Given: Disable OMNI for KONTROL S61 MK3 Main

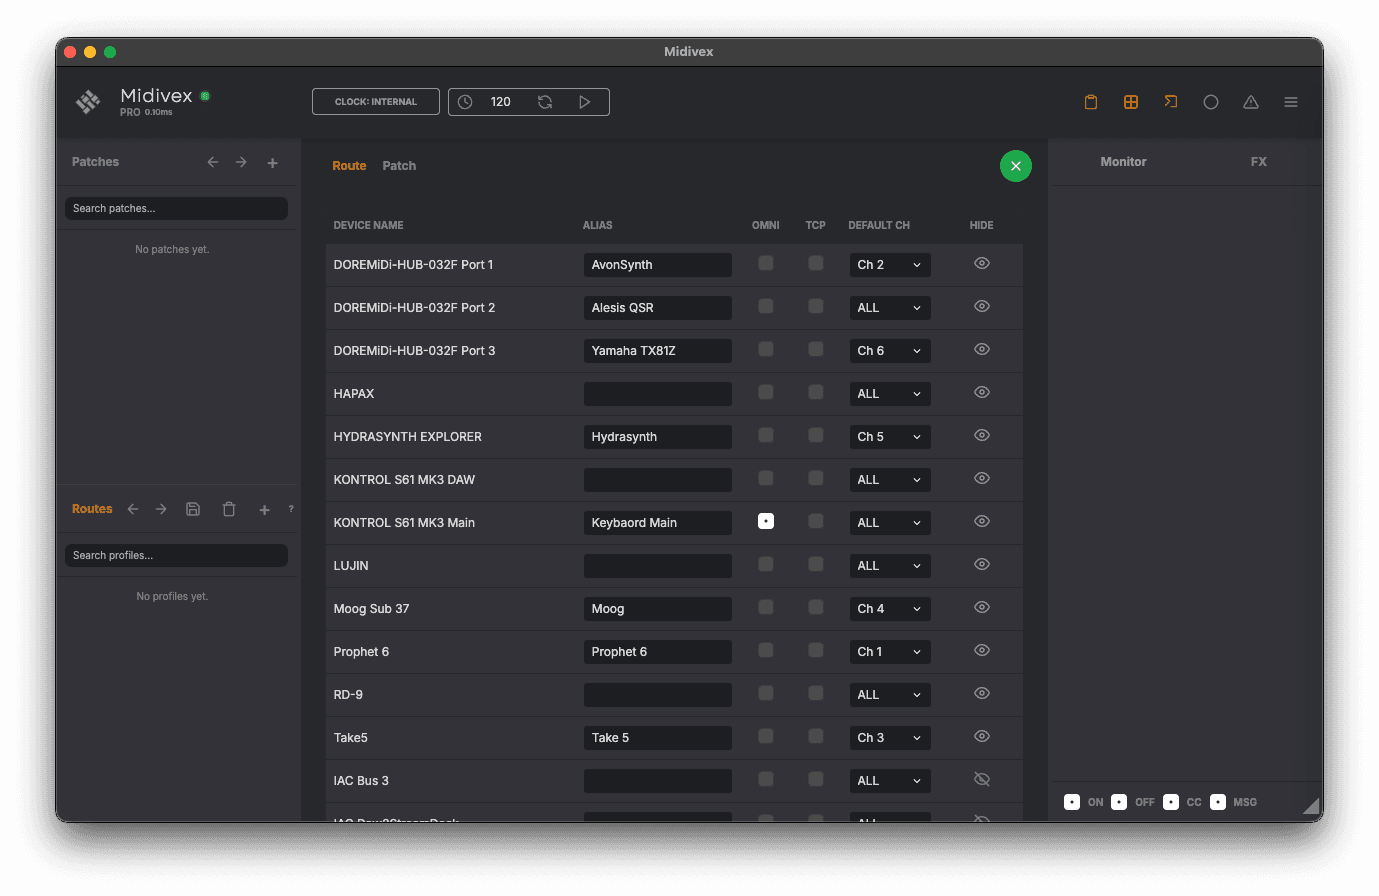Looking at the screenshot, I should (766, 521).
